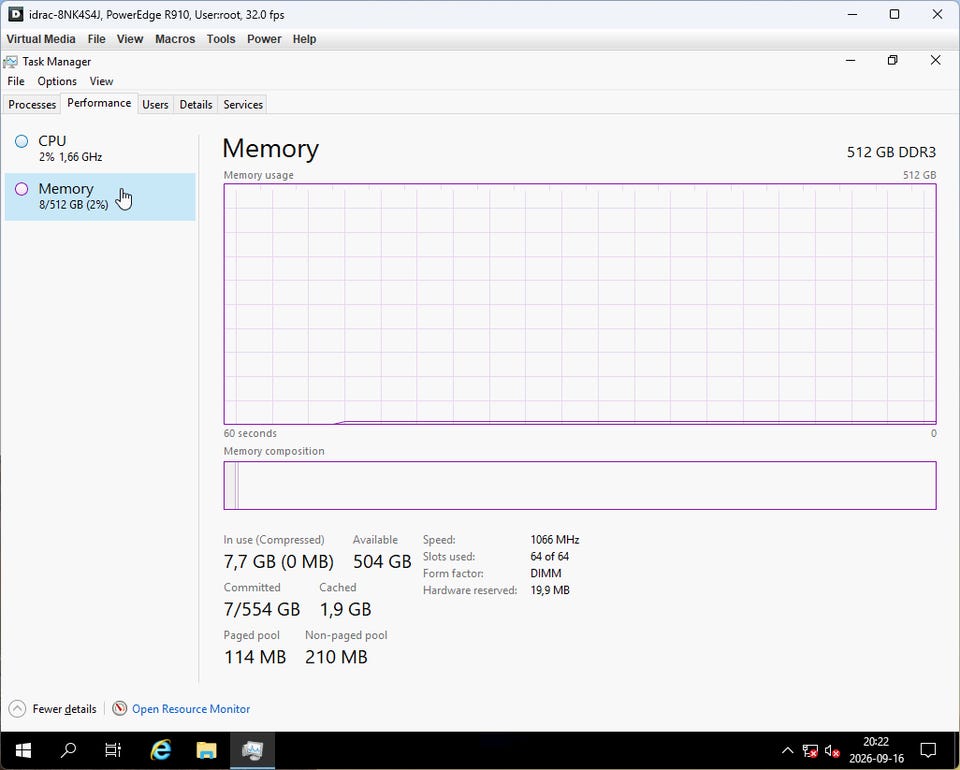The width and height of the screenshot is (960, 770).
Task: Open the iDRAC File menu
Action: pyautogui.click(x=97, y=39)
